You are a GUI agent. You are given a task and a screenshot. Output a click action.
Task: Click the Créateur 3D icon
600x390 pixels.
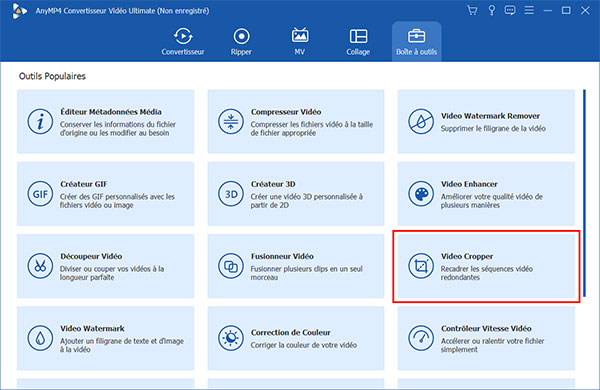(230, 194)
